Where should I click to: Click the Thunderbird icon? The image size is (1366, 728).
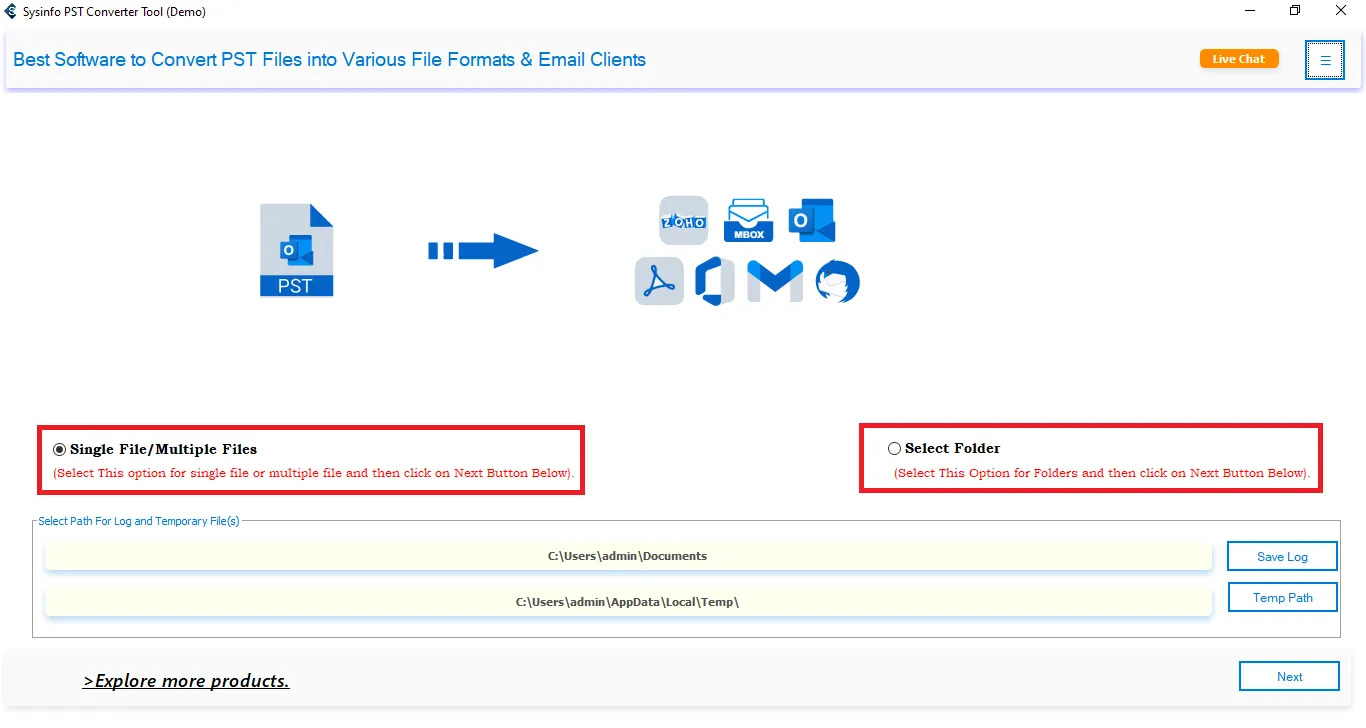tap(837, 281)
